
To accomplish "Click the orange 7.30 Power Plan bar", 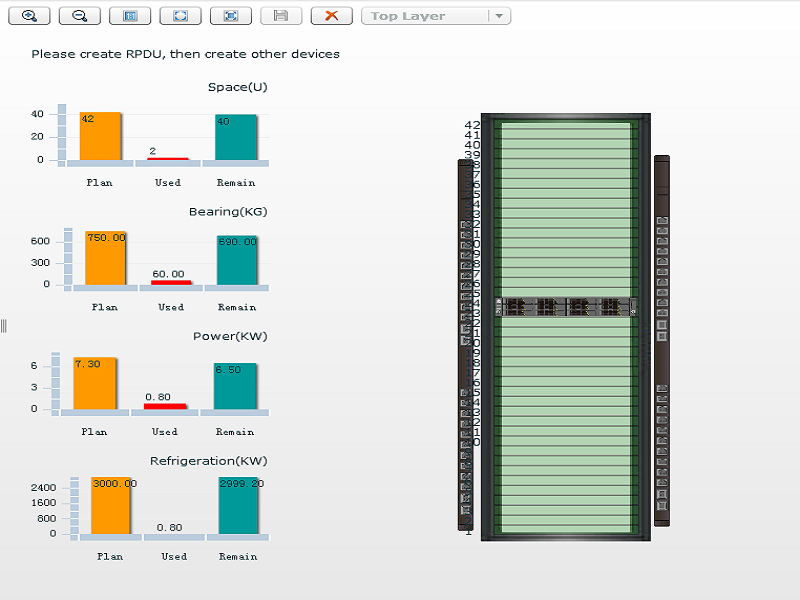I will [x=95, y=383].
